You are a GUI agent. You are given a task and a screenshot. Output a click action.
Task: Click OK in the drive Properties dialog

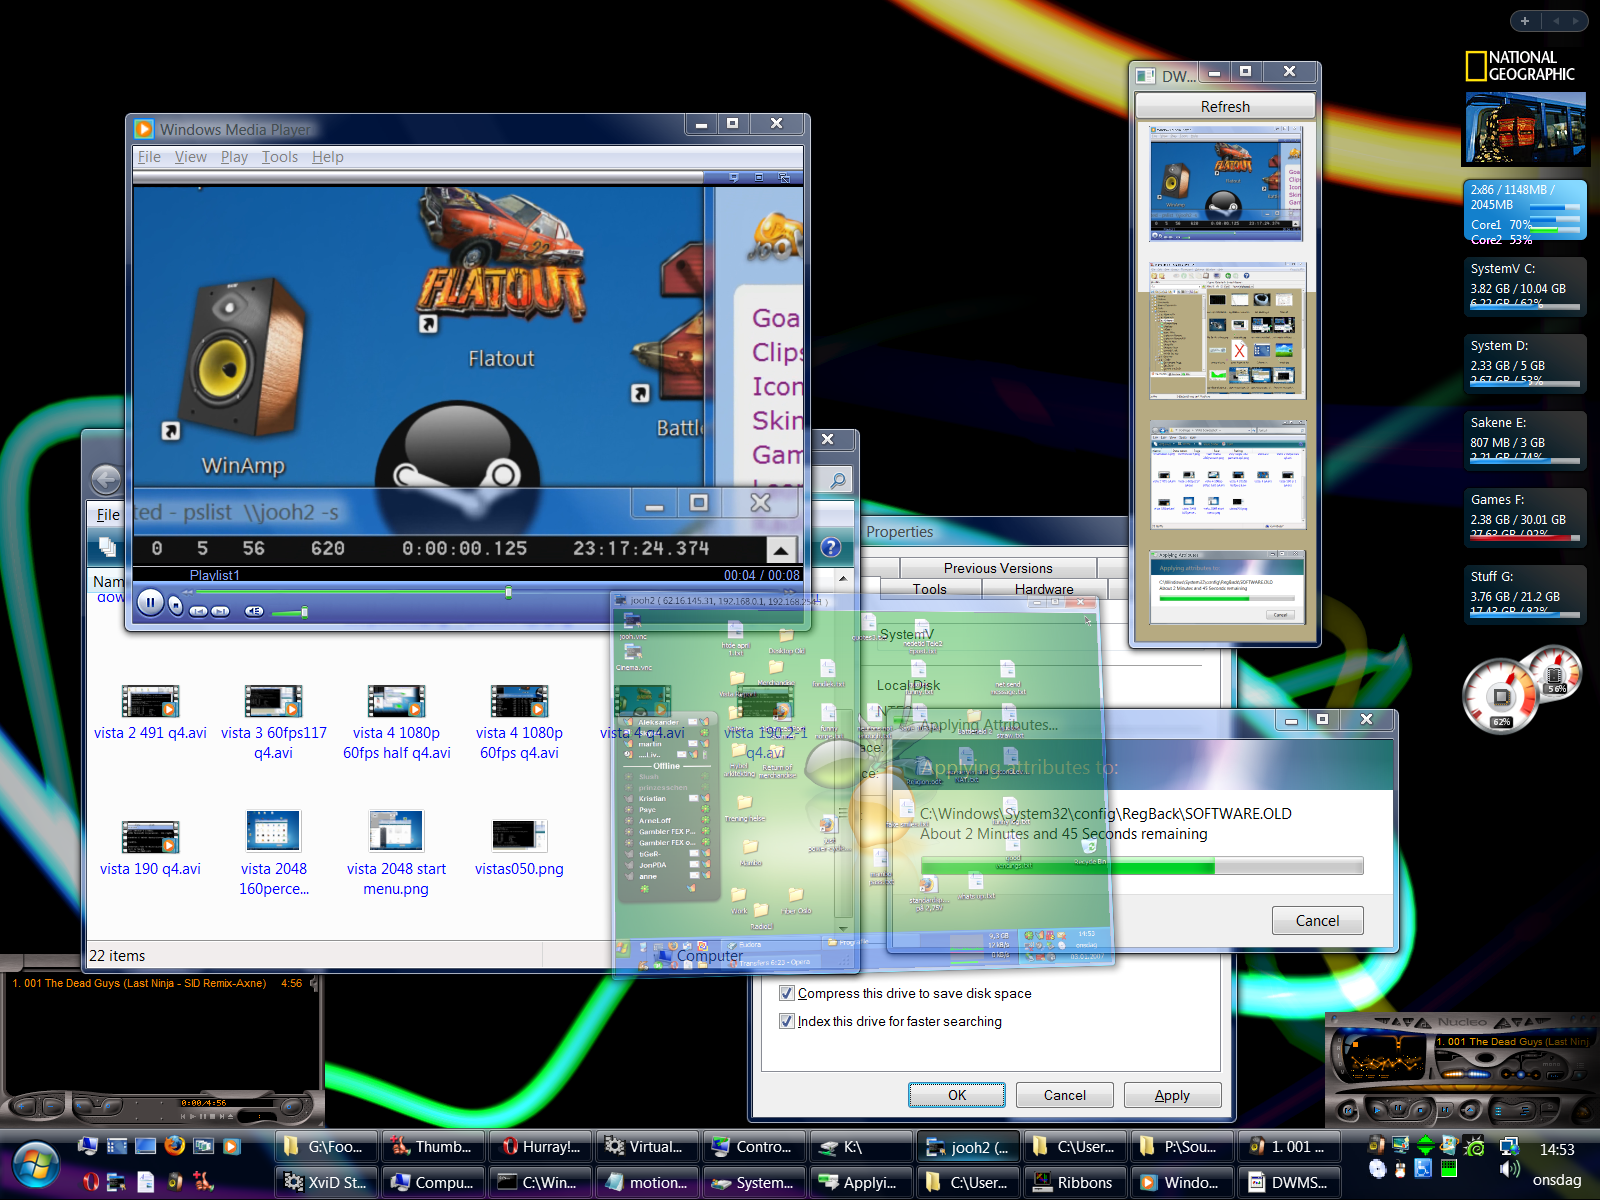point(957,1095)
